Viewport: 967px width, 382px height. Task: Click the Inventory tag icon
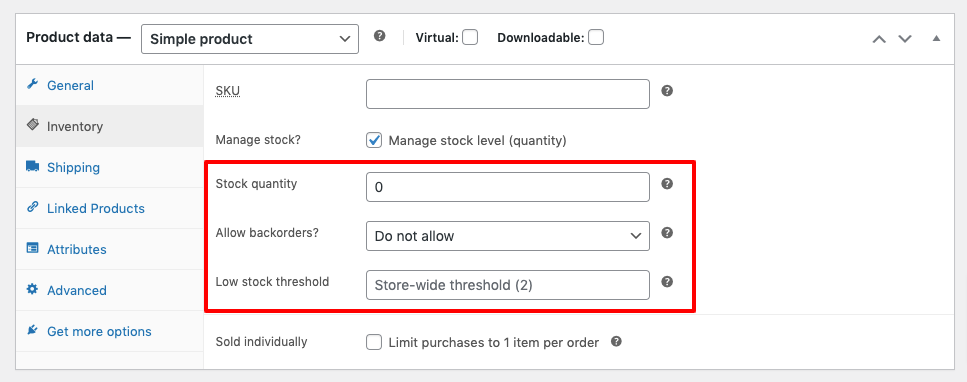pos(33,125)
